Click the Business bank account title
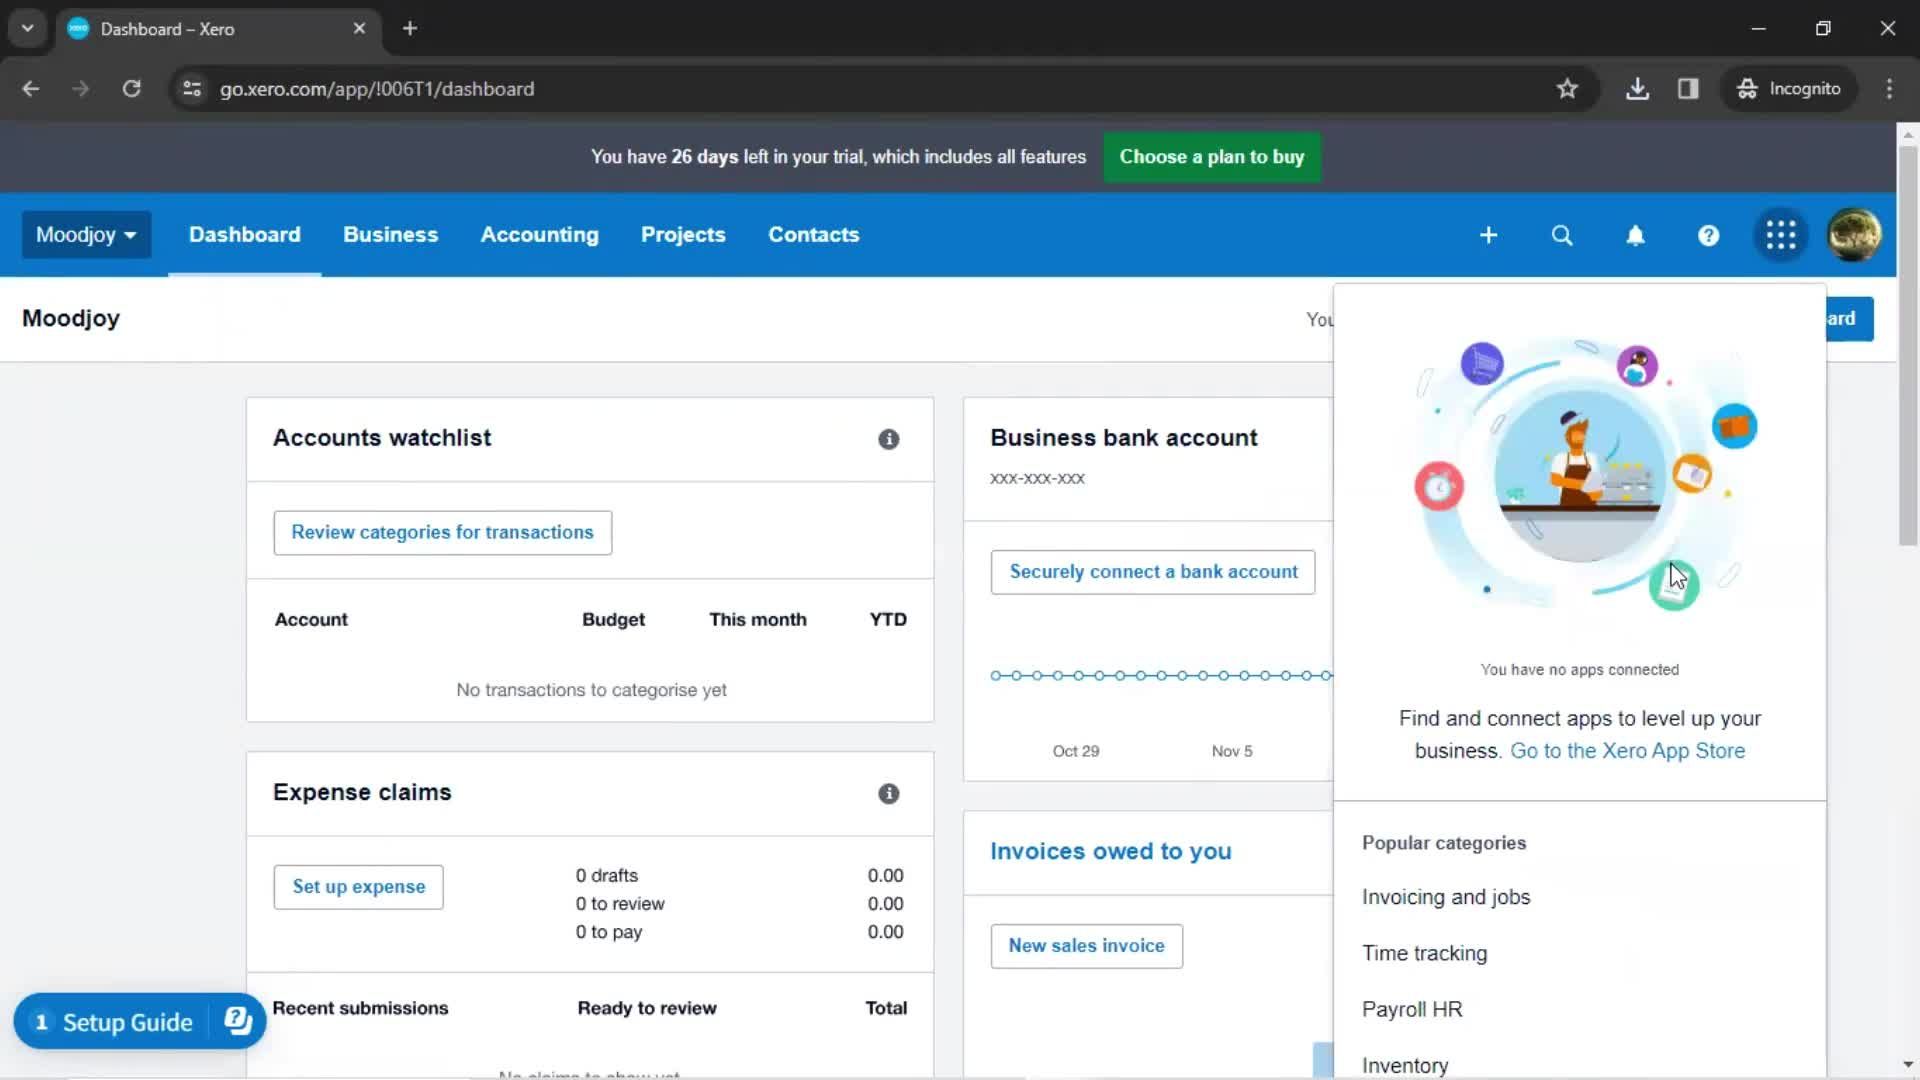The width and height of the screenshot is (1920, 1080). (x=1124, y=438)
